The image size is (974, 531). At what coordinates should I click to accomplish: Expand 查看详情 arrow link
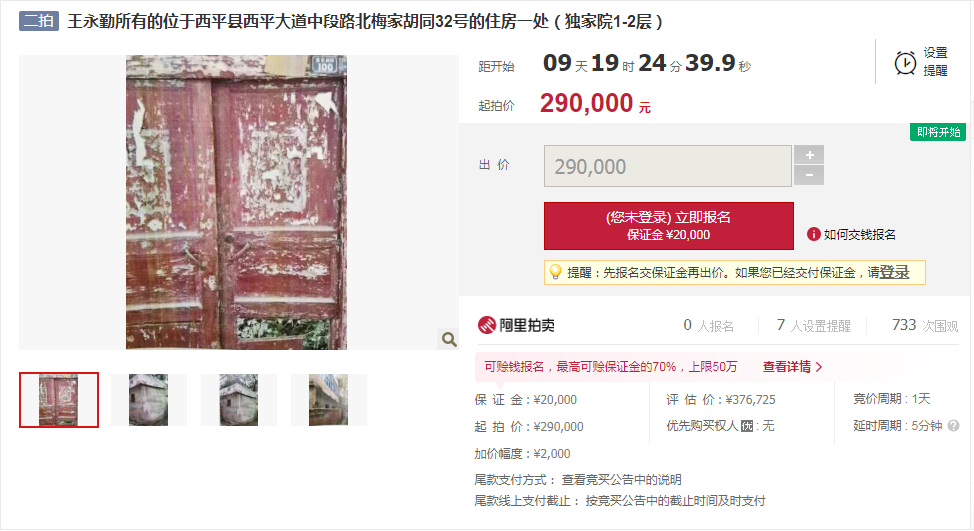pos(792,367)
